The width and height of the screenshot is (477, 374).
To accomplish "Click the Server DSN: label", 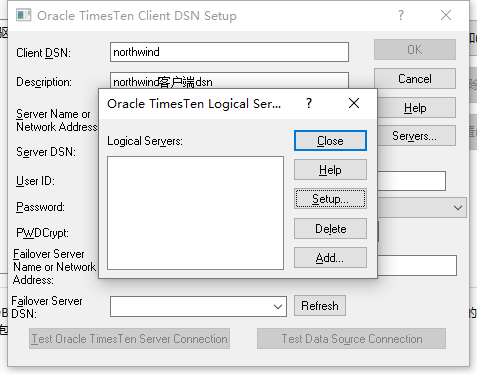I will click(x=46, y=152).
